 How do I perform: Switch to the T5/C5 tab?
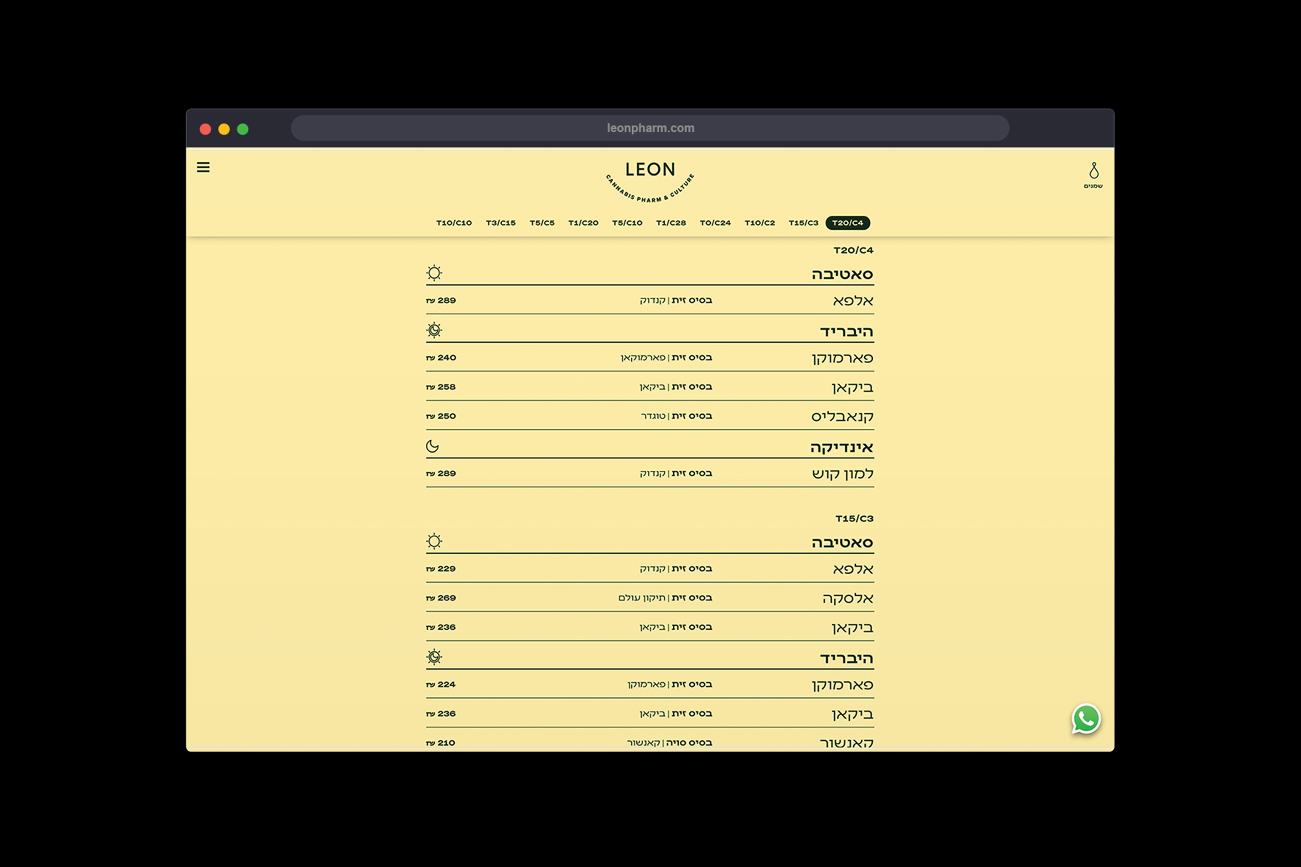(x=542, y=223)
